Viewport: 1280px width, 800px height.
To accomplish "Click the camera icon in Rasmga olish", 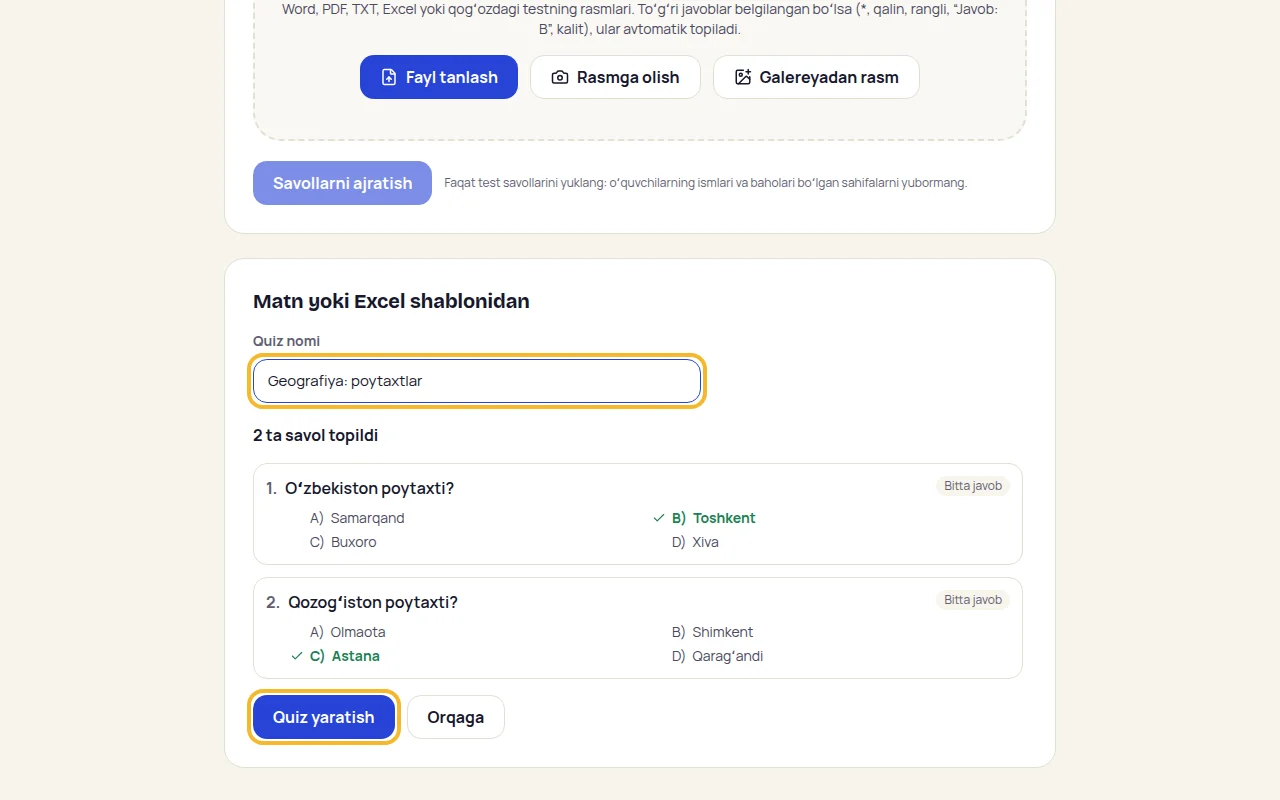I will (560, 77).
